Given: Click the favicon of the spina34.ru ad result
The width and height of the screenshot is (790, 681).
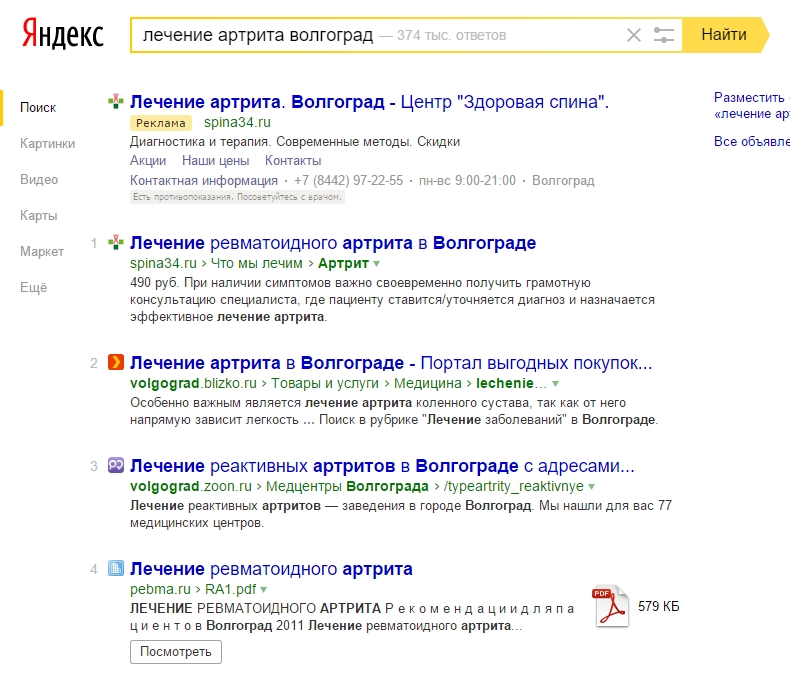Looking at the screenshot, I should click(x=116, y=102).
